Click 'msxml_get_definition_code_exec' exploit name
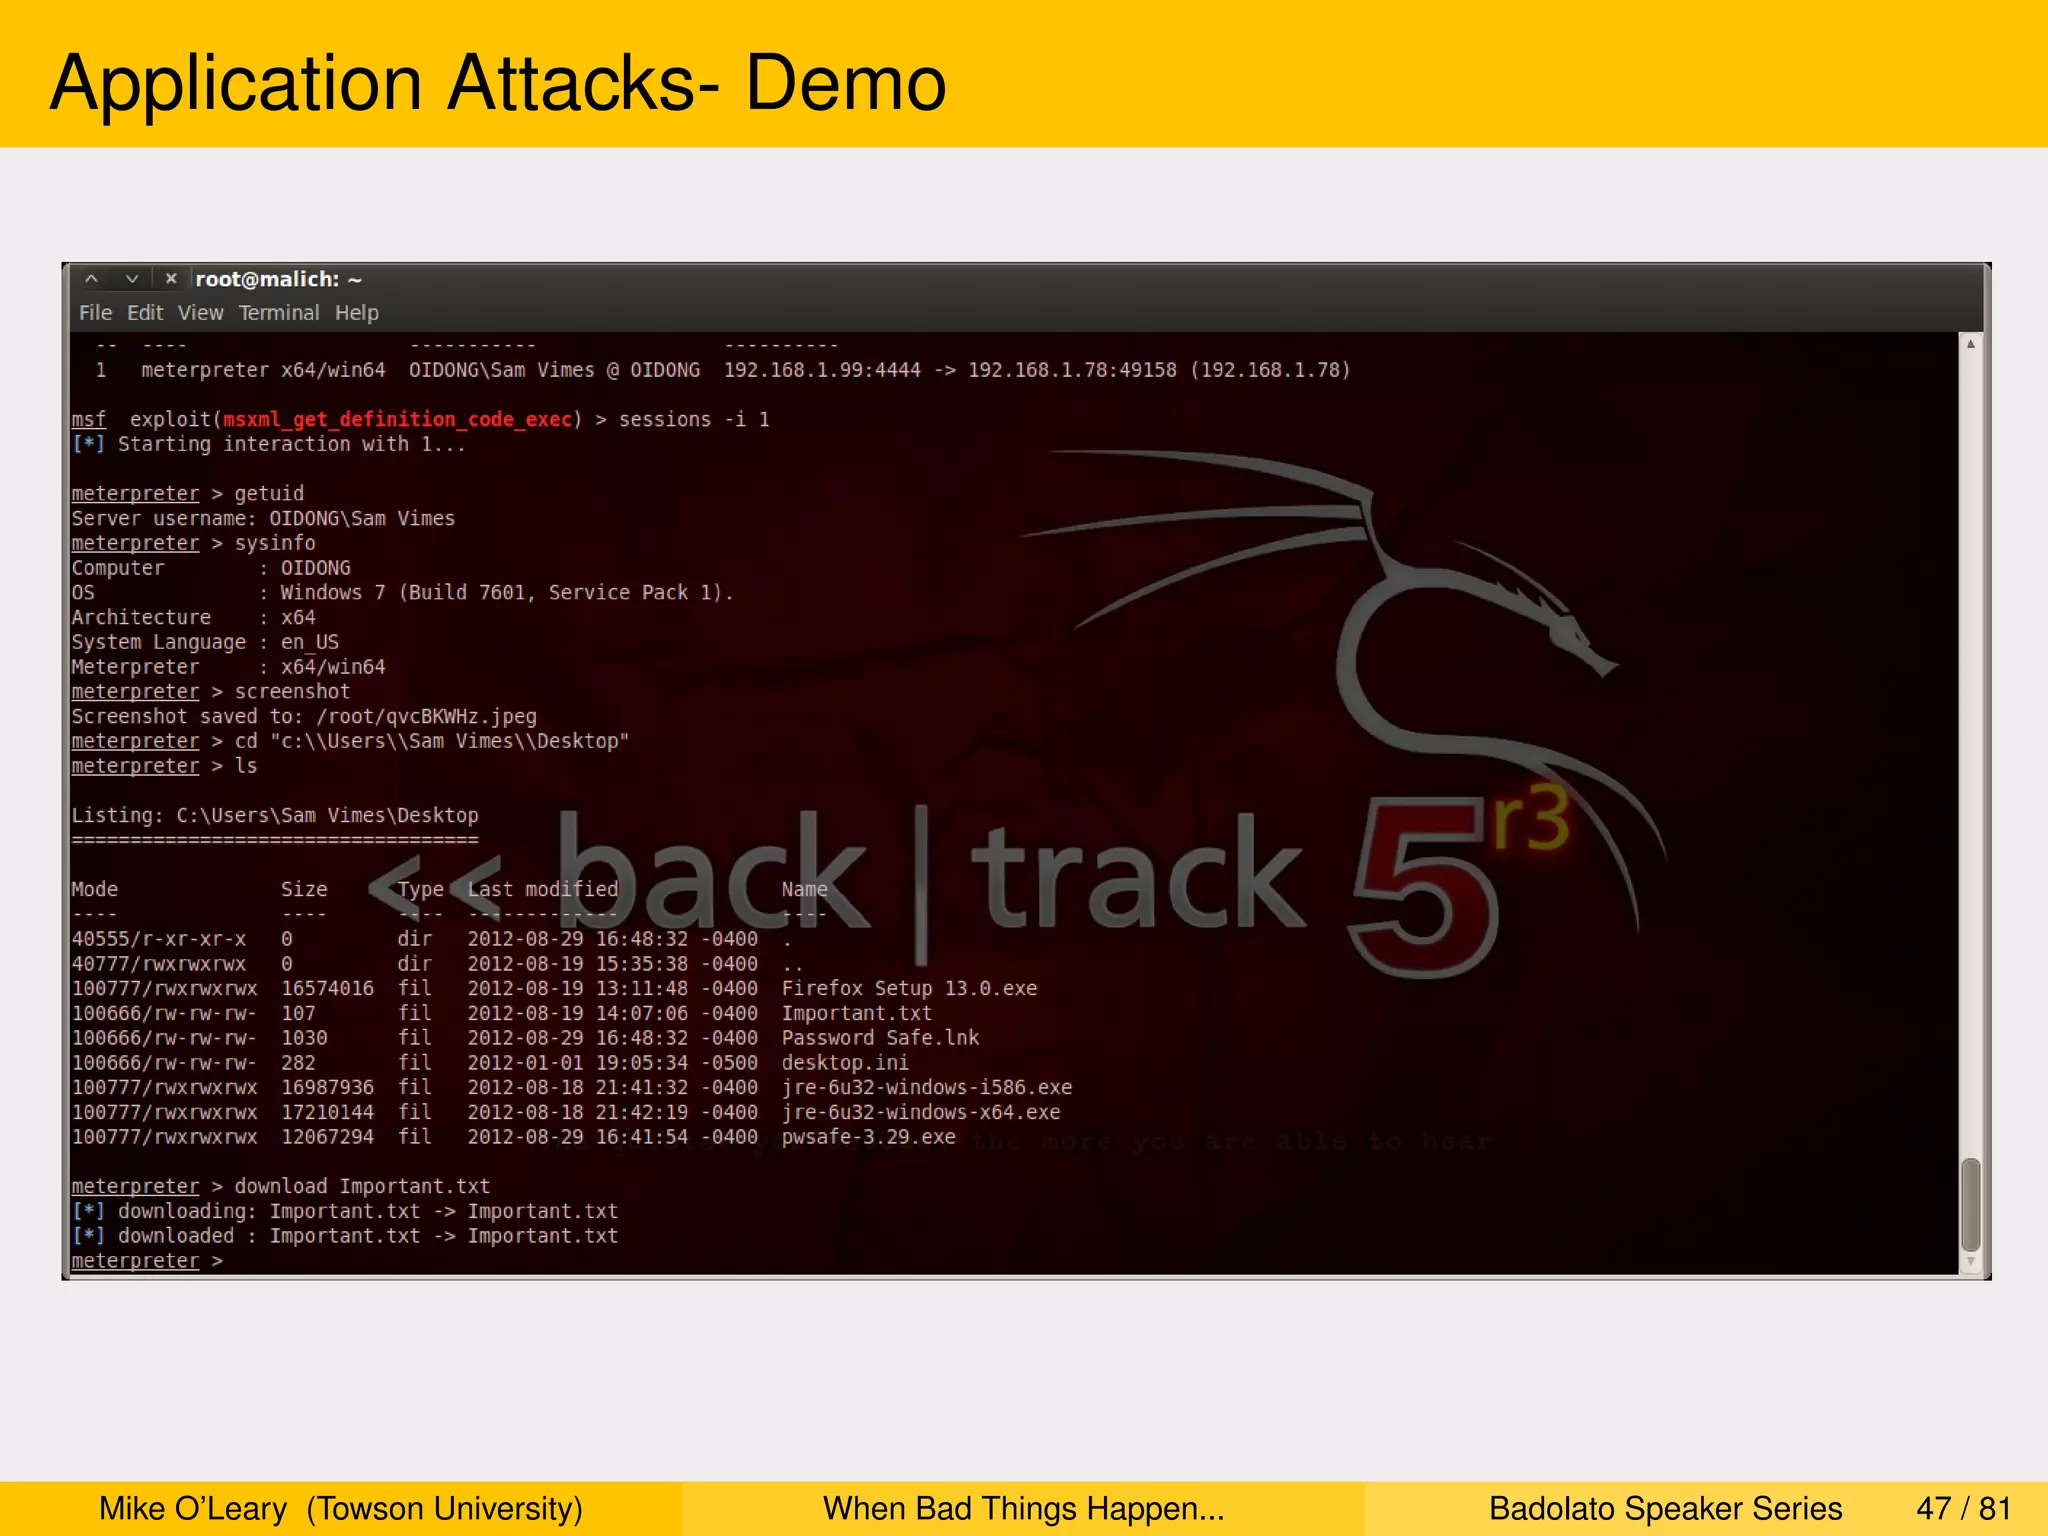Viewport: 2048px width, 1536px height. click(x=397, y=420)
